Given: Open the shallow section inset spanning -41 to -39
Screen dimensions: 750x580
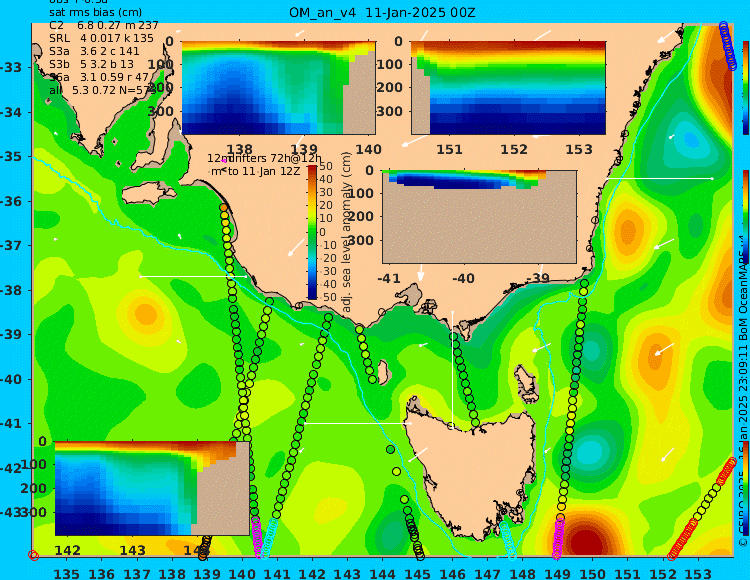Looking at the screenshot, I should point(479,217).
